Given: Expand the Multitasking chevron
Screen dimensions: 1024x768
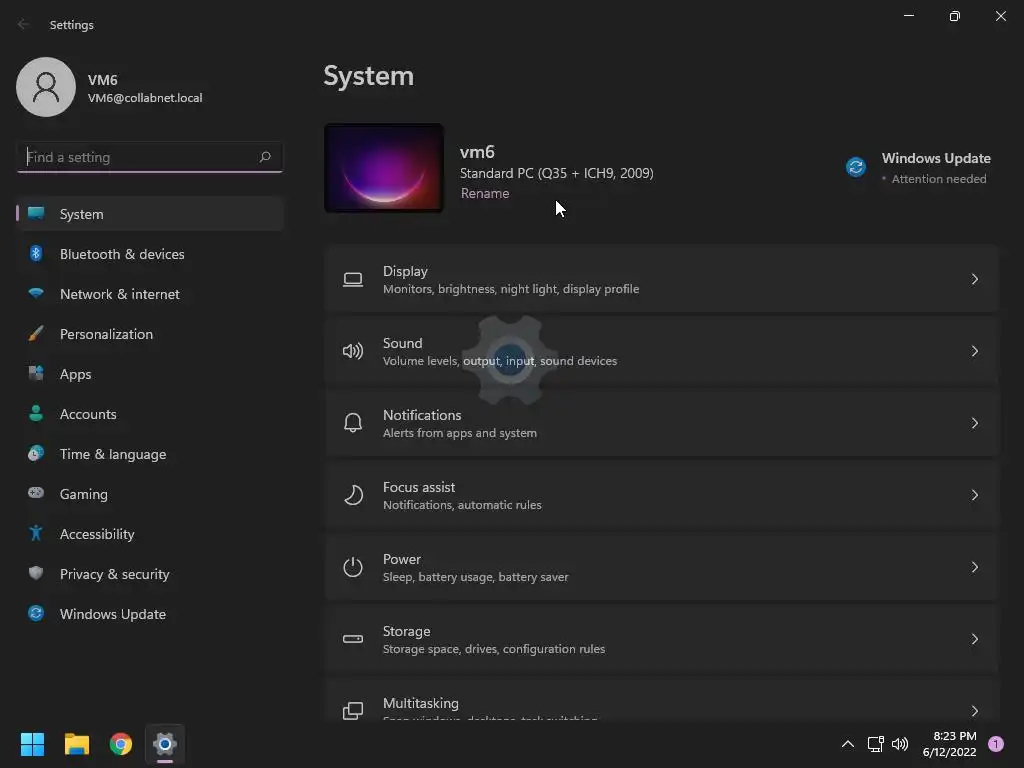Looking at the screenshot, I should pyautogui.click(x=974, y=711).
